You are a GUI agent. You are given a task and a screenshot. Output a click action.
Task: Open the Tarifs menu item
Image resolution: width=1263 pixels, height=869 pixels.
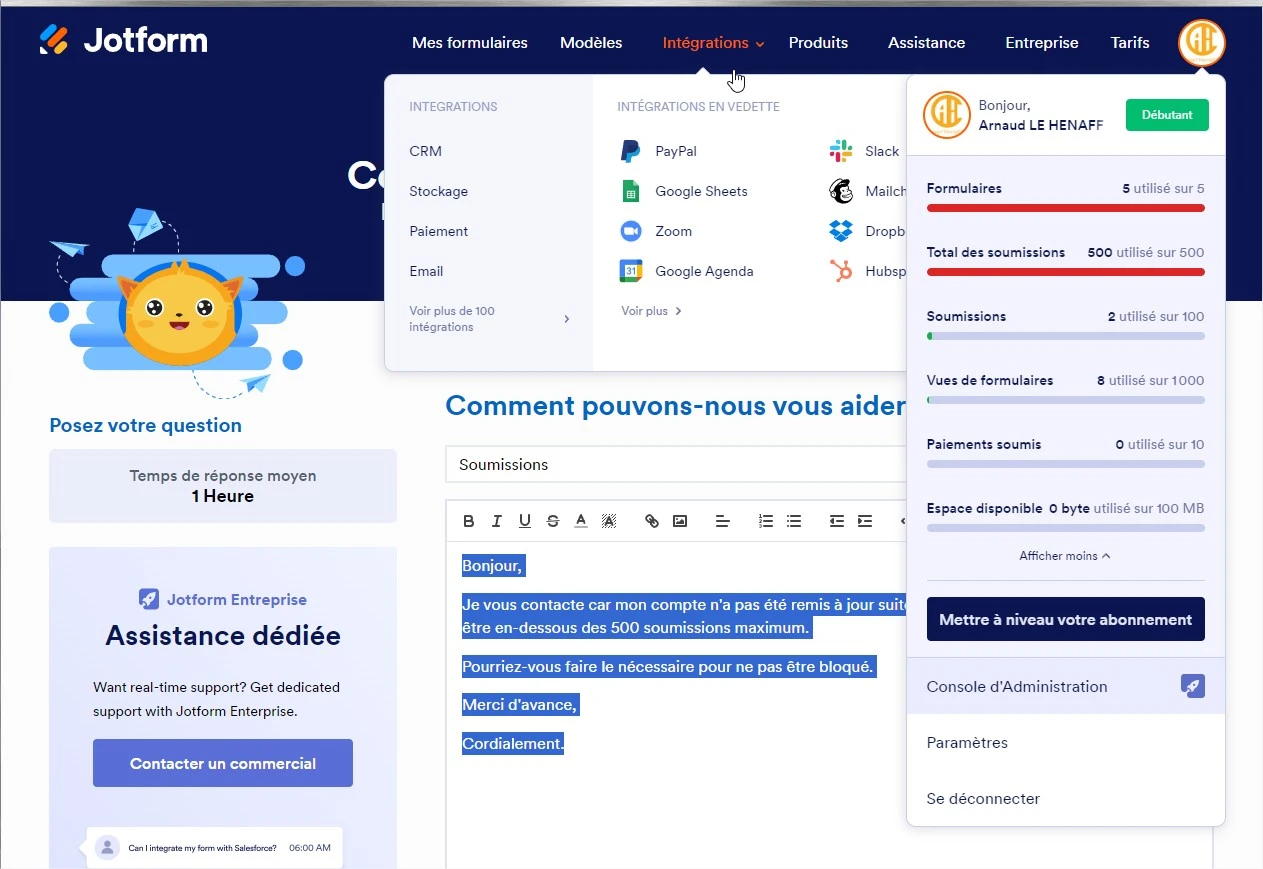click(1129, 43)
